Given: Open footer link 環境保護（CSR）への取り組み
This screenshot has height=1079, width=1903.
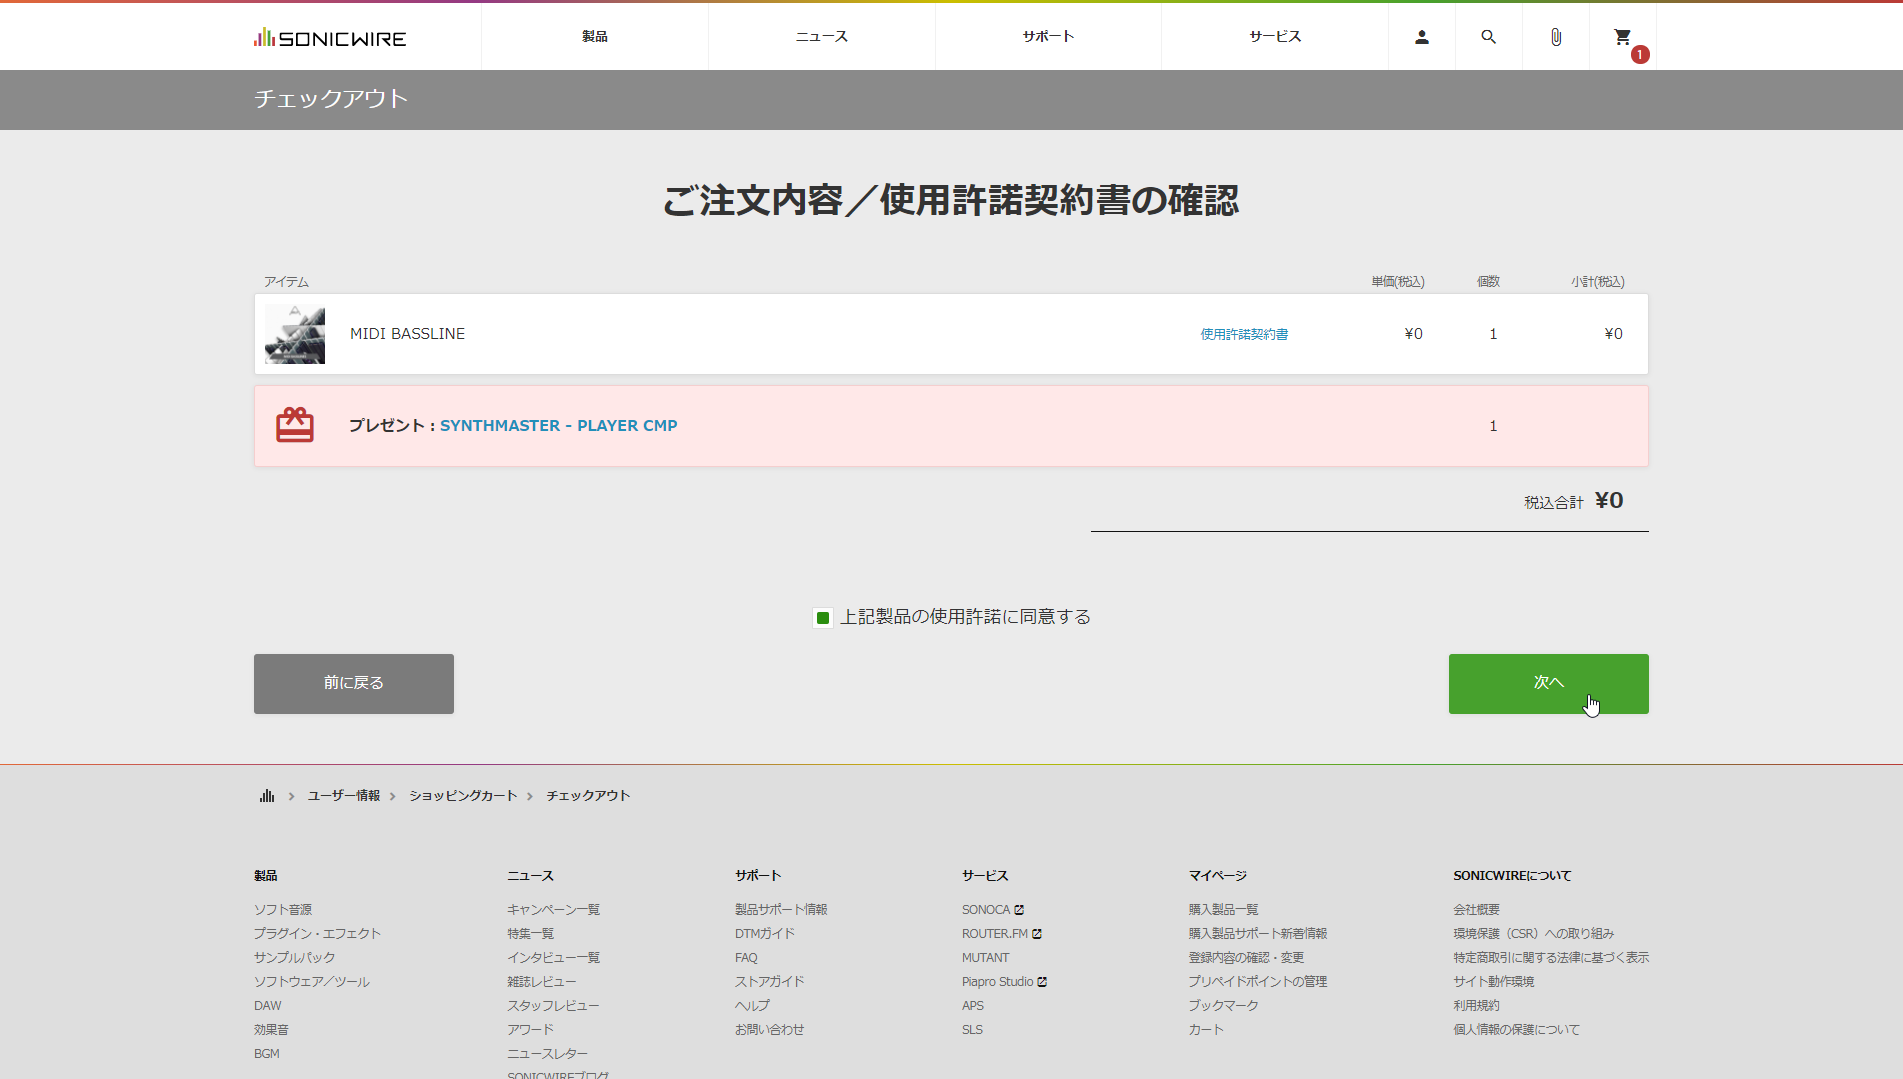Looking at the screenshot, I should pyautogui.click(x=1534, y=934).
